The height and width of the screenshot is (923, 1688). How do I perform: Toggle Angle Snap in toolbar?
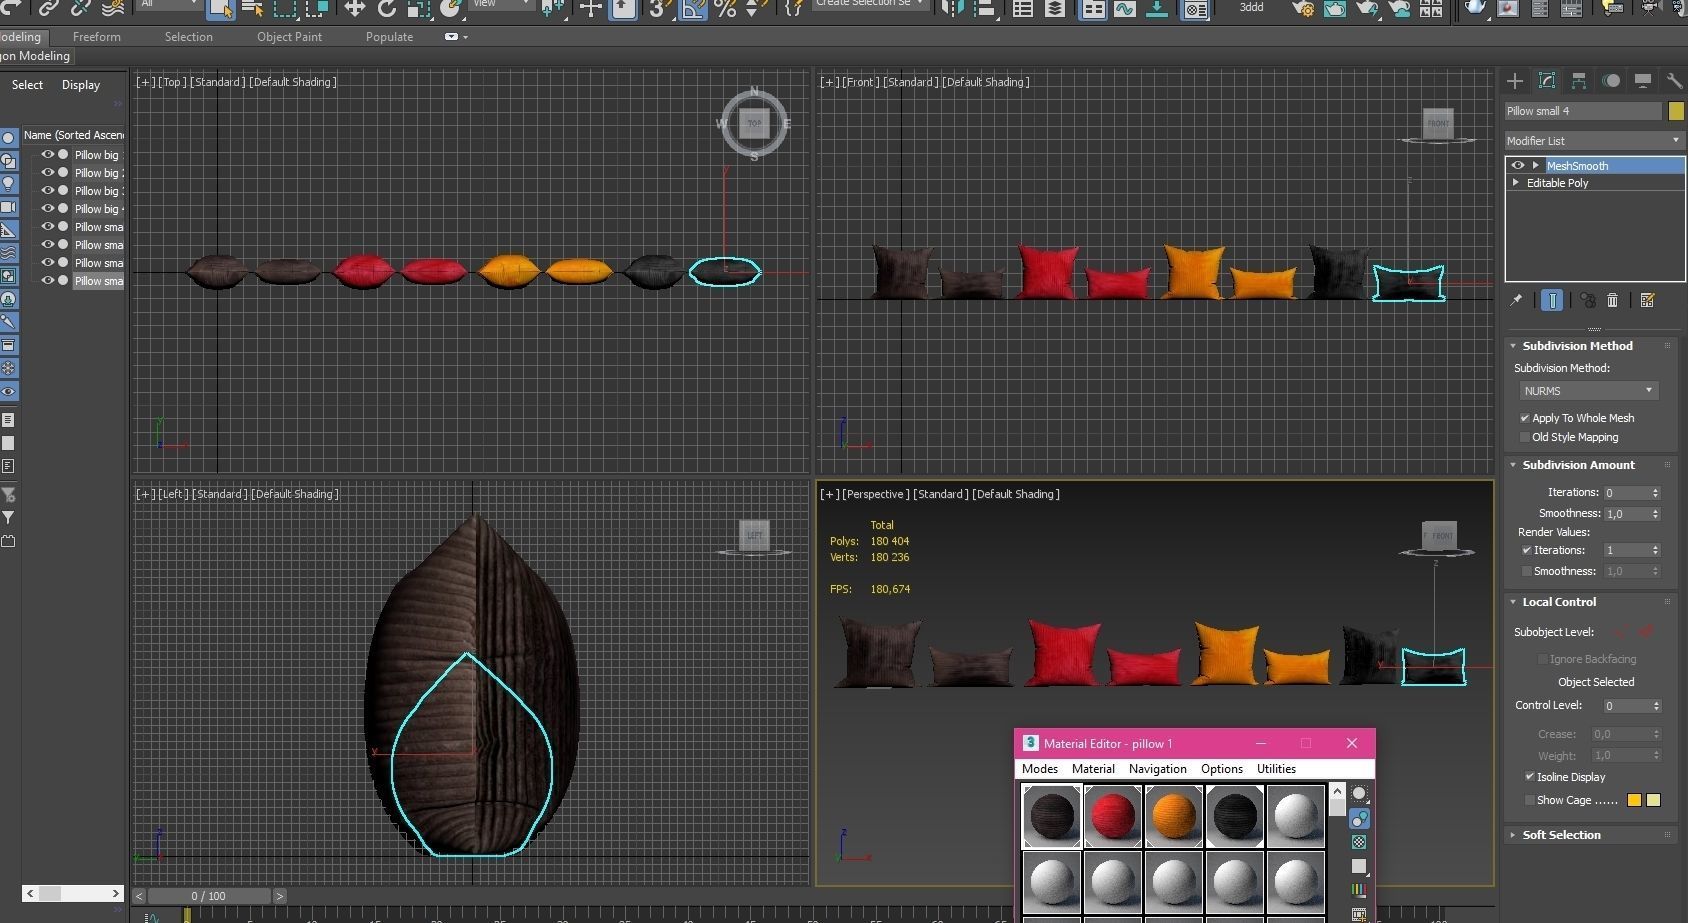693,8
